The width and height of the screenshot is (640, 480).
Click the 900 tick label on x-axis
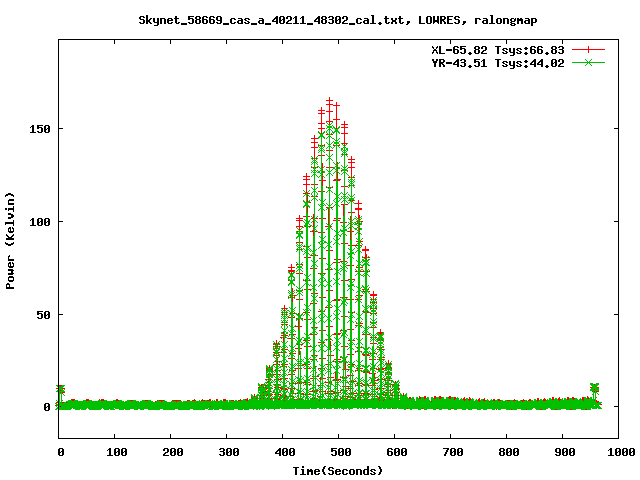click(x=565, y=452)
